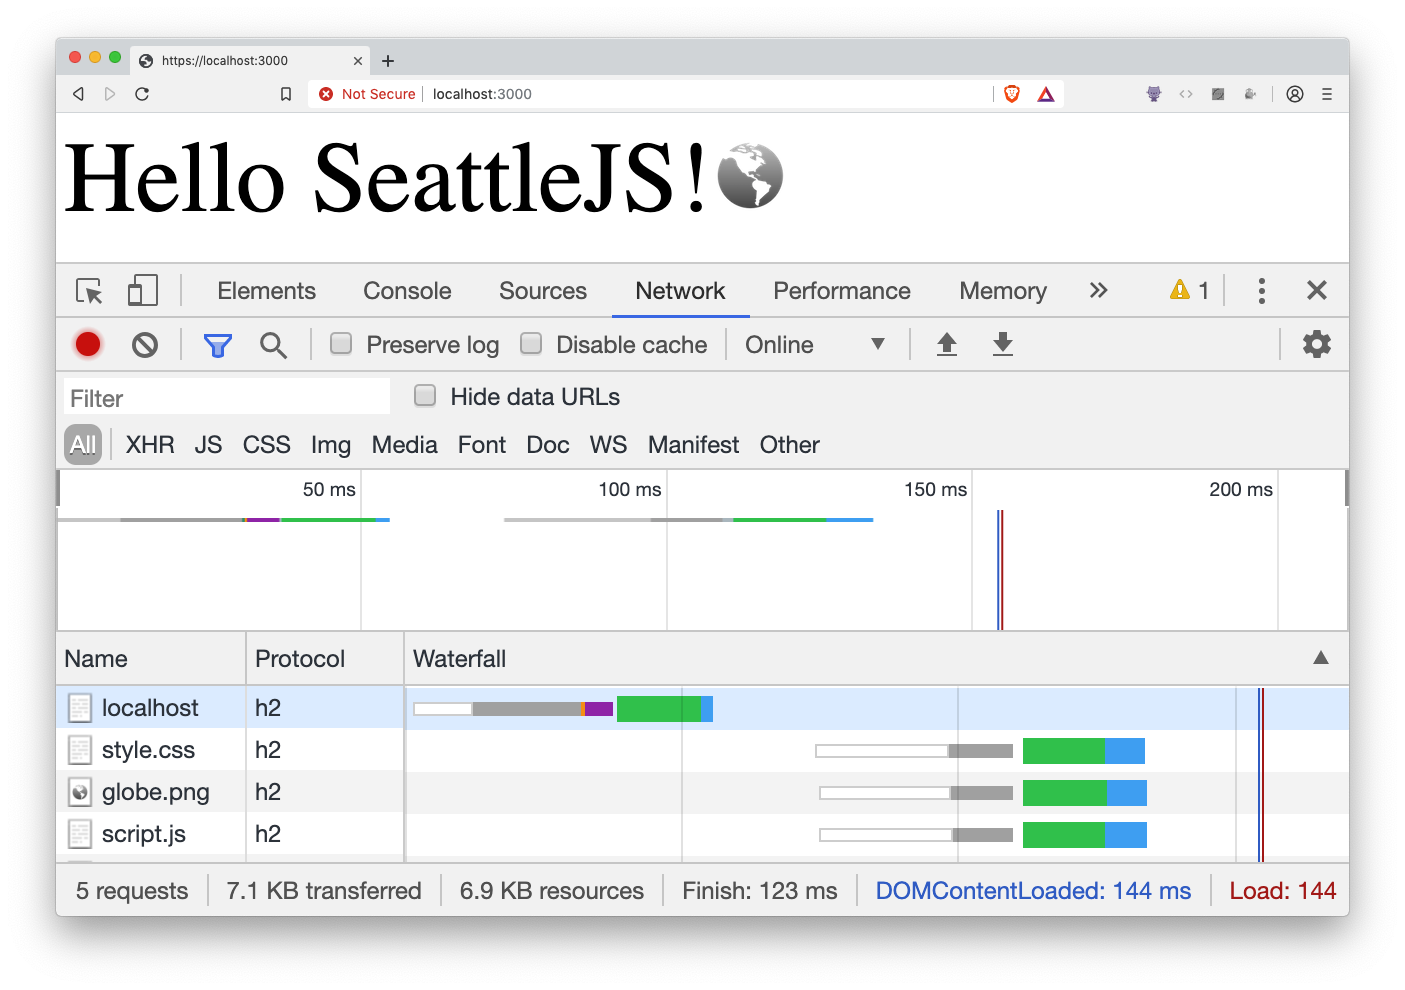Switch to the Console tab
The image size is (1405, 990).
pyautogui.click(x=407, y=291)
